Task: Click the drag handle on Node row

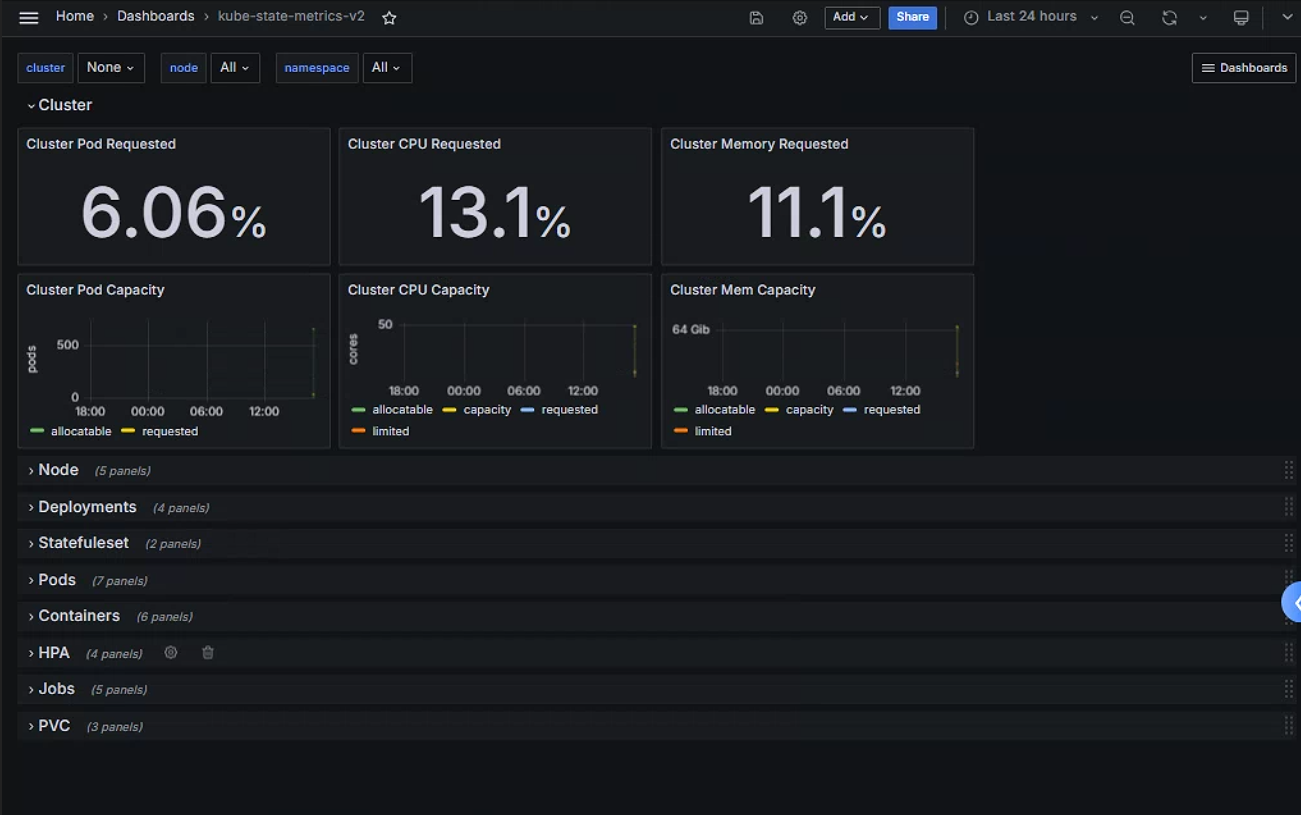Action: (1289, 471)
